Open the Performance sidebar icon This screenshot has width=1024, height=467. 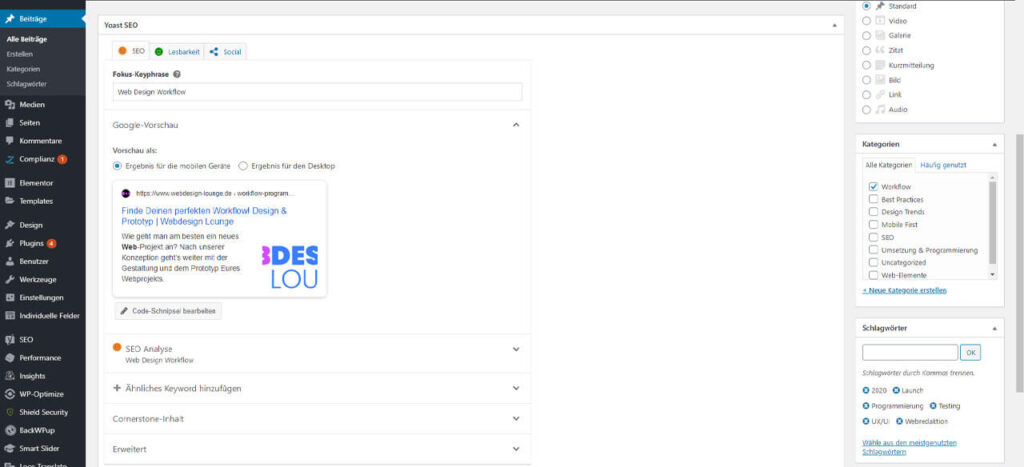(x=10, y=358)
